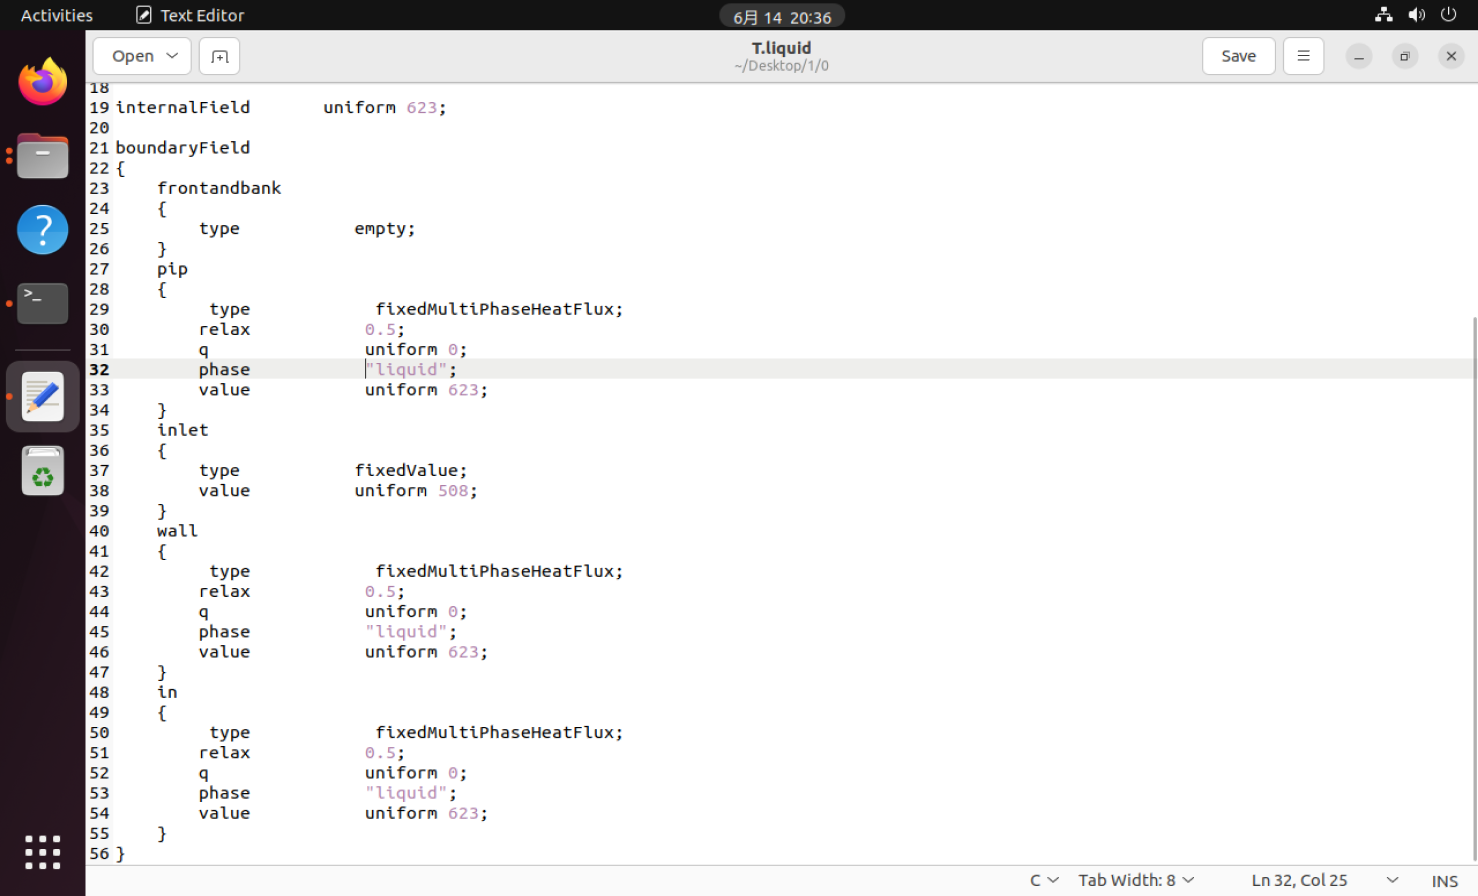Open the C language syntax dropdown

[1044, 880]
